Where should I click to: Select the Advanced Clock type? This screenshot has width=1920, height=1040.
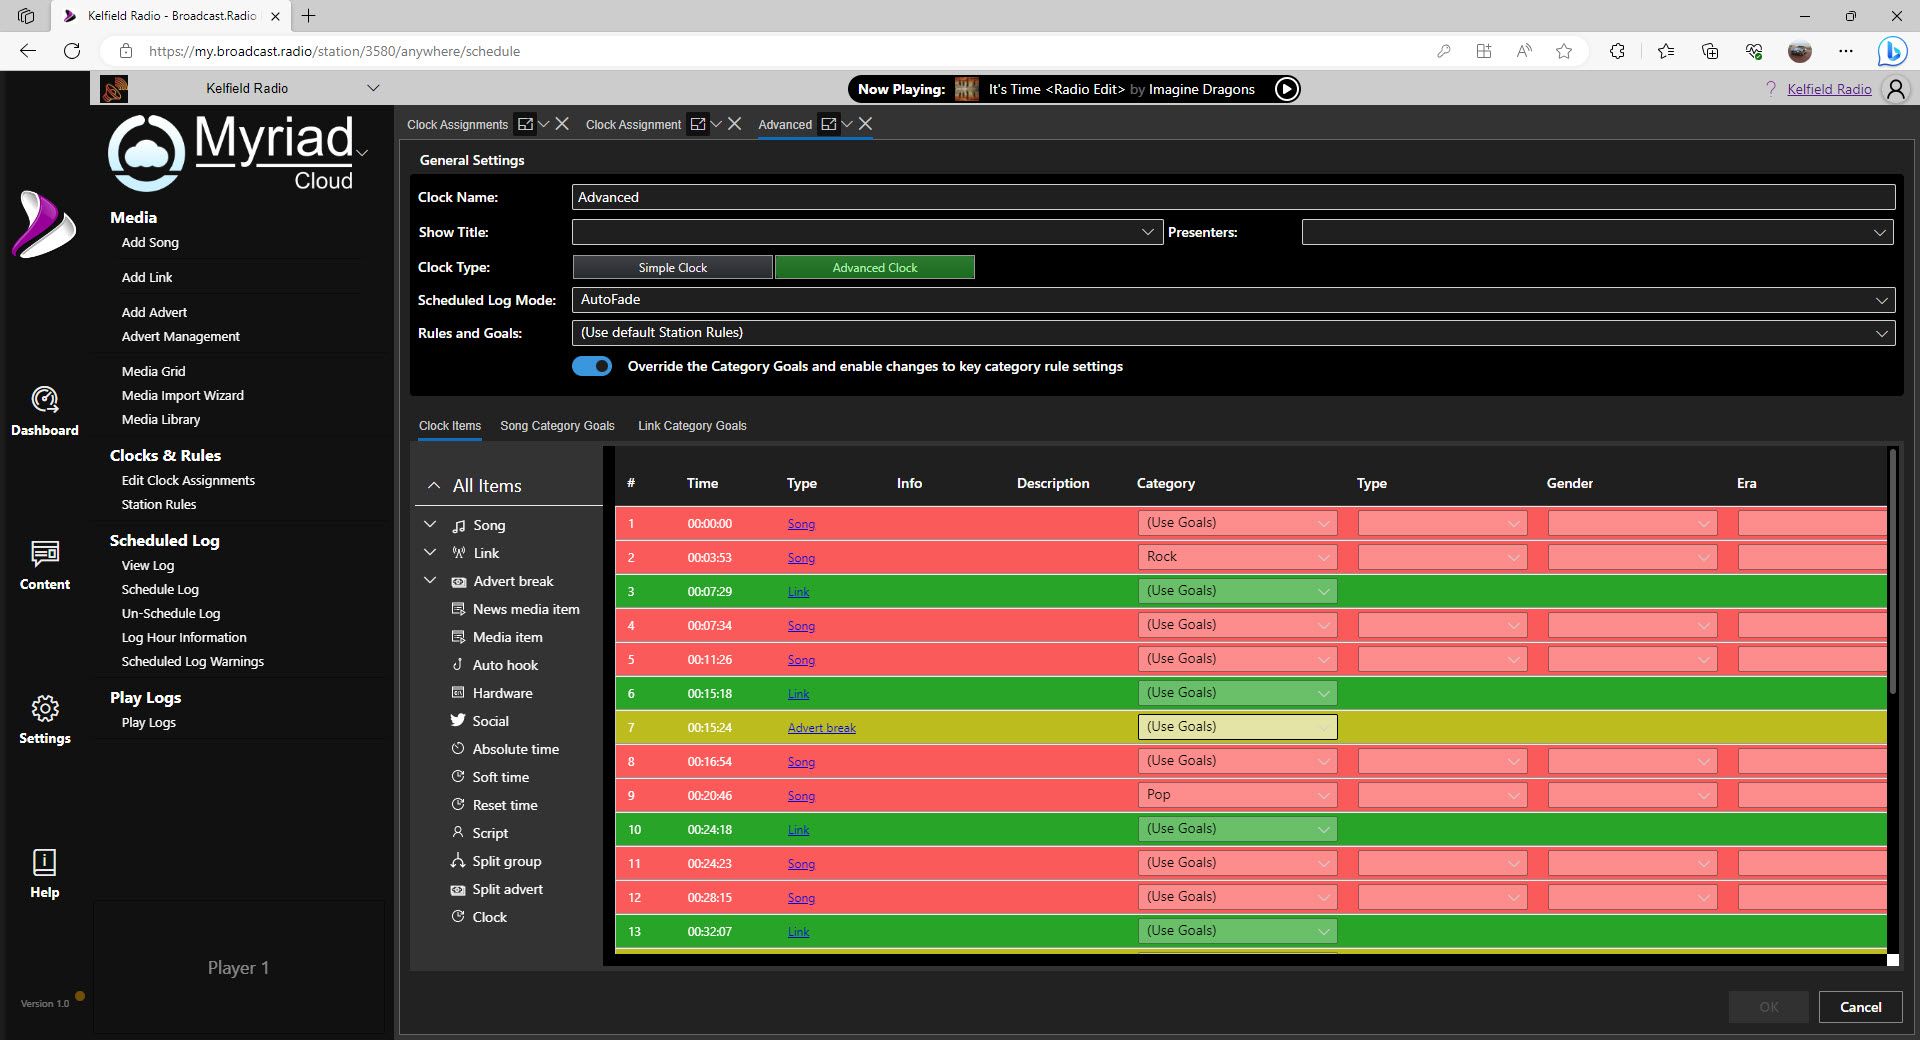coord(874,267)
